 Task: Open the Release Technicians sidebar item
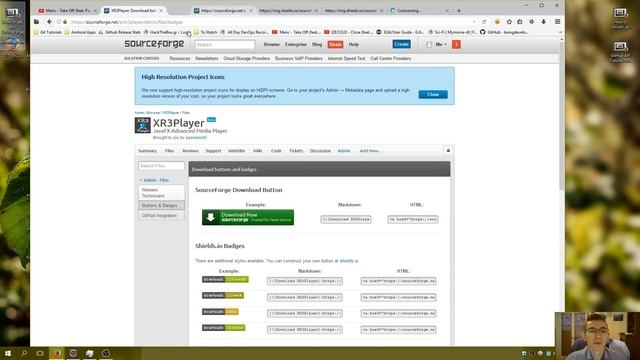click(162, 193)
